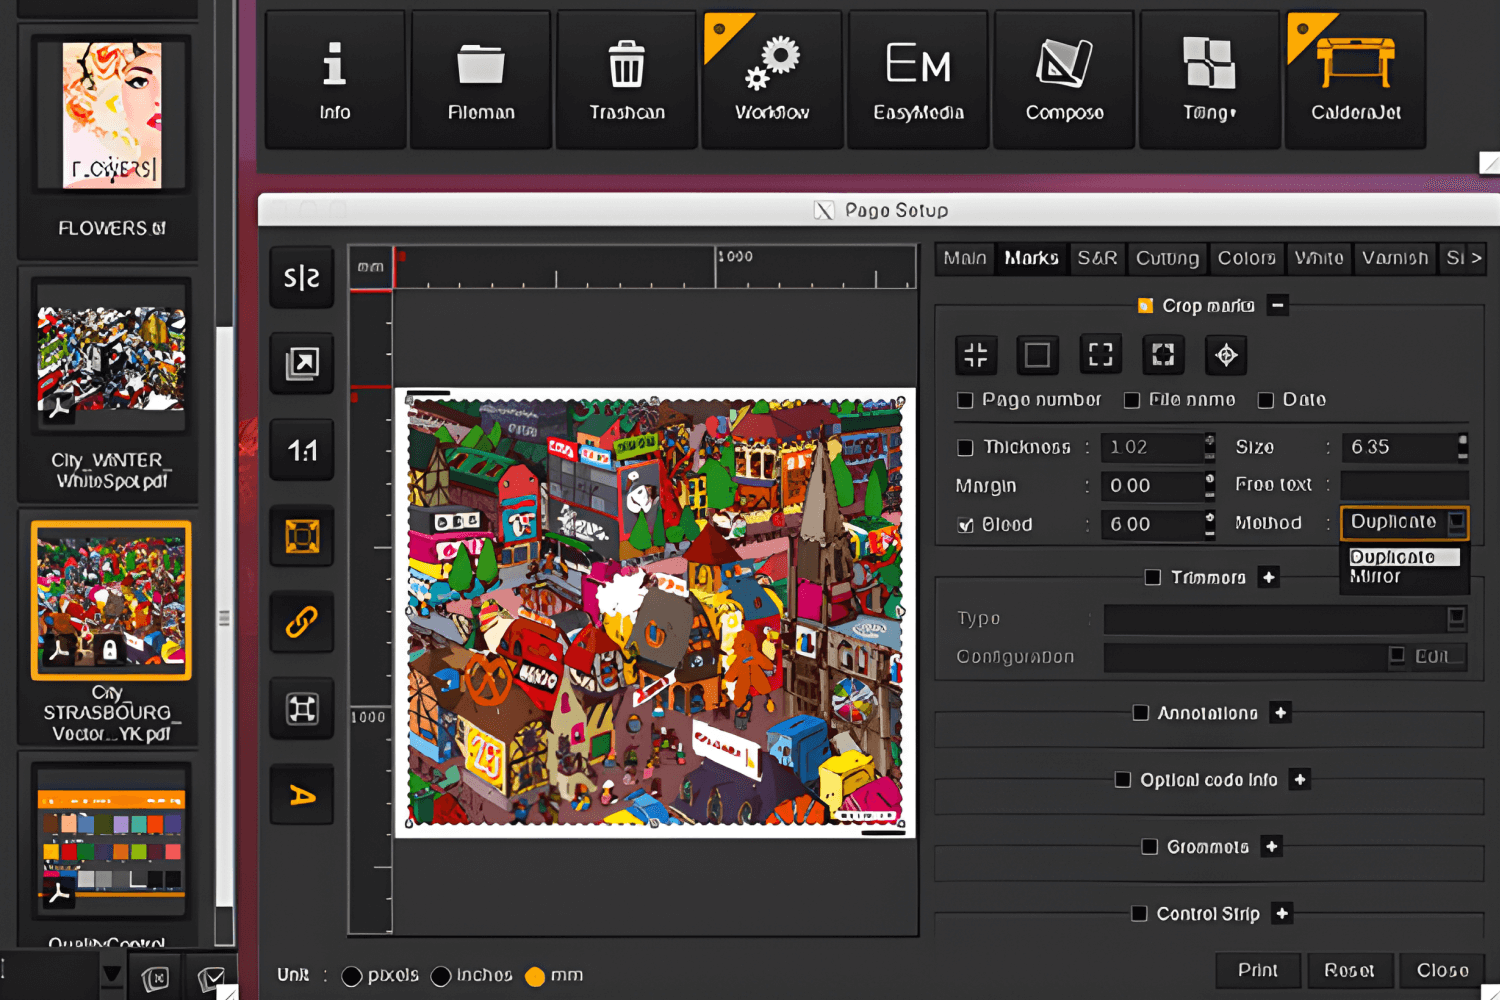Choose the registration target crop mark

click(1226, 354)
